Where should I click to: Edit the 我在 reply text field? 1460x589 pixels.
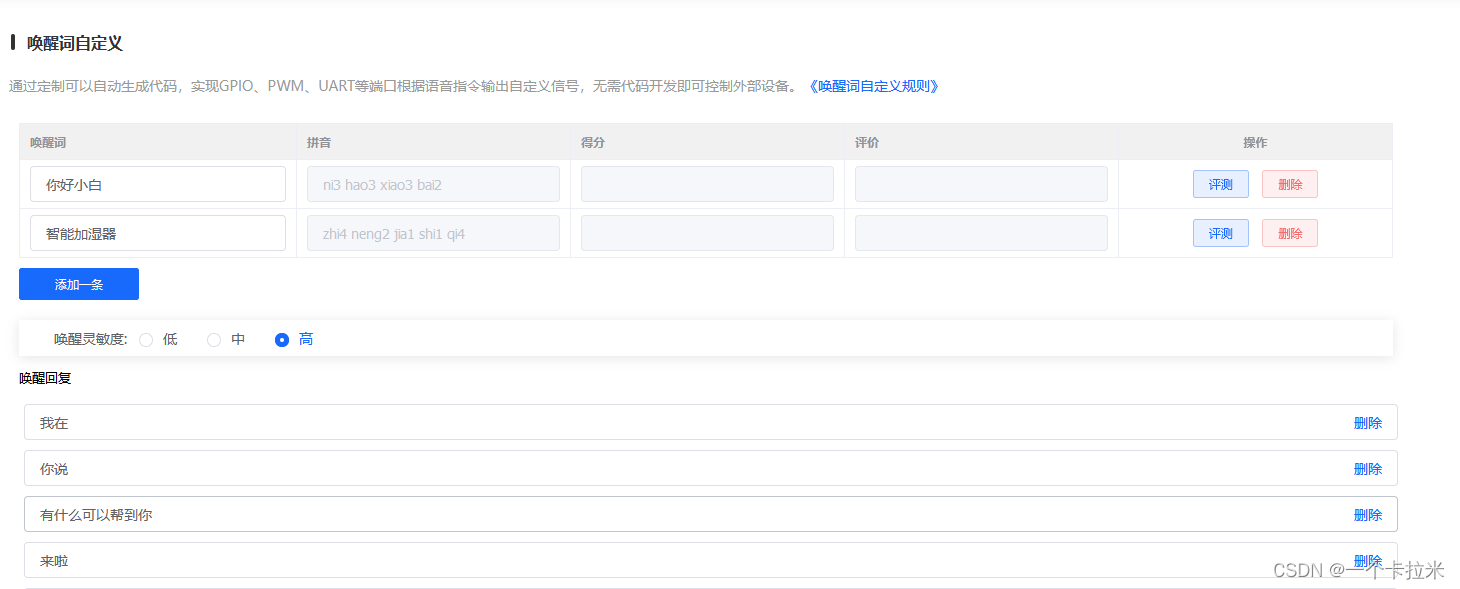click(710, 422)
